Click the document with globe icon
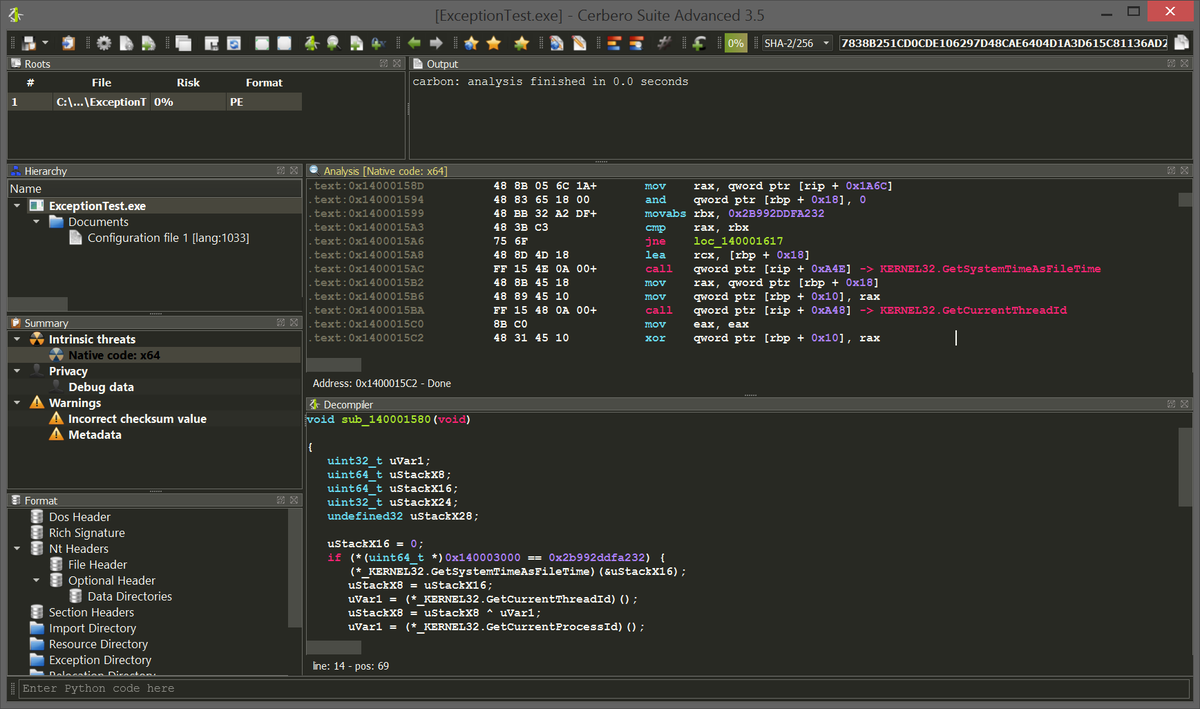The image size is (1200, 709). (556, 43)
